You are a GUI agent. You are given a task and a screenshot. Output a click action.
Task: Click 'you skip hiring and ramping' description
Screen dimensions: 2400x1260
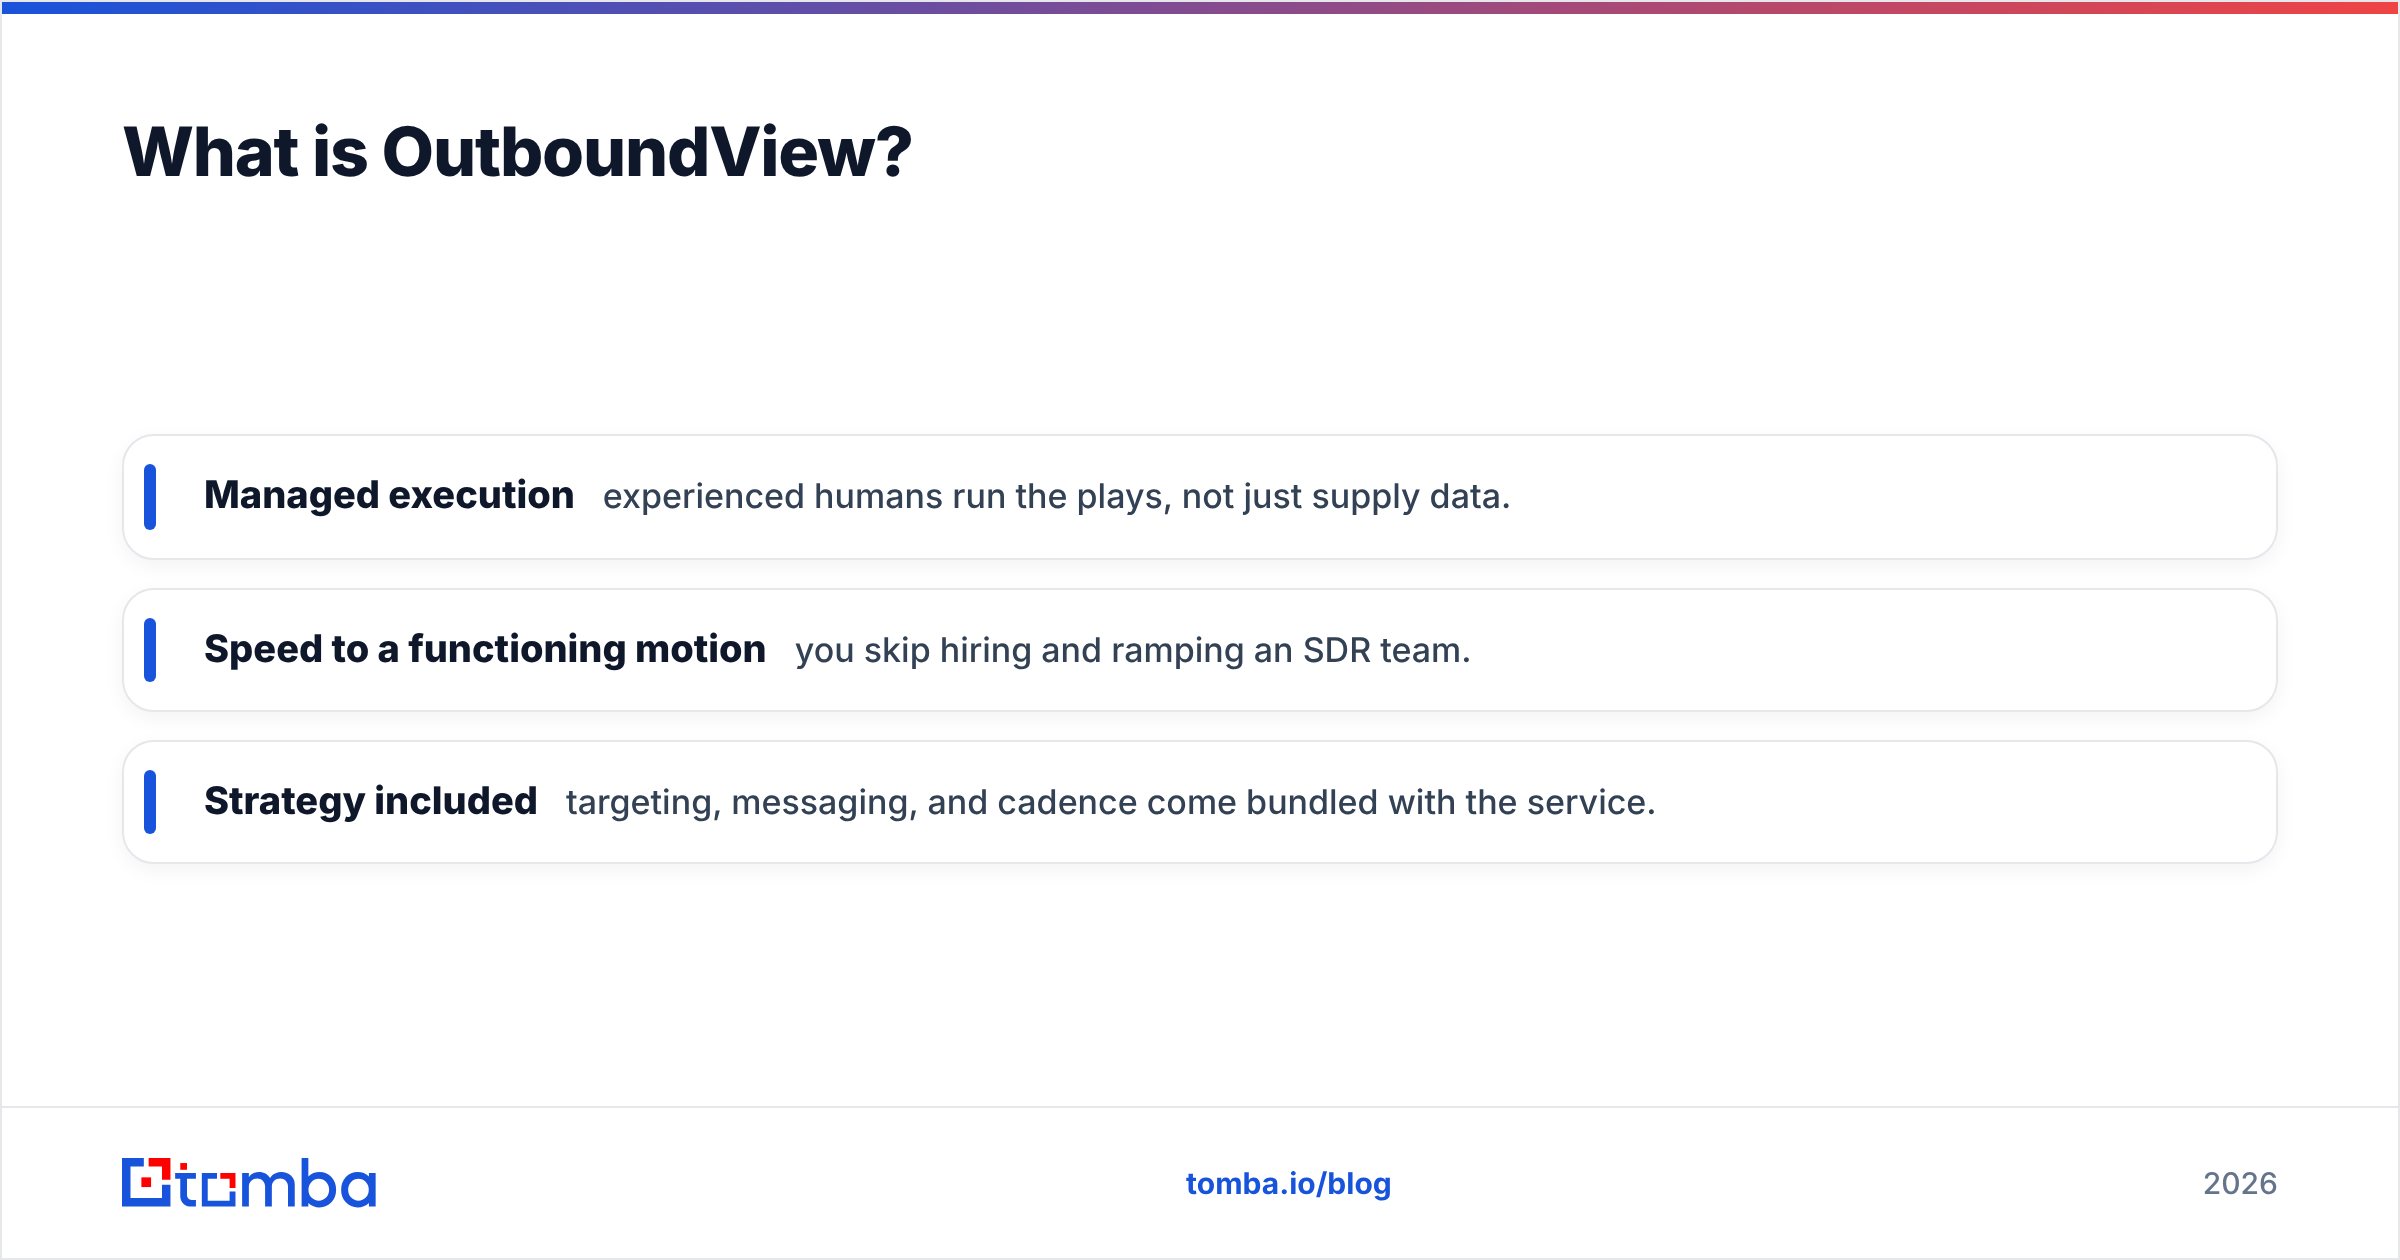tap(1133, 651)
